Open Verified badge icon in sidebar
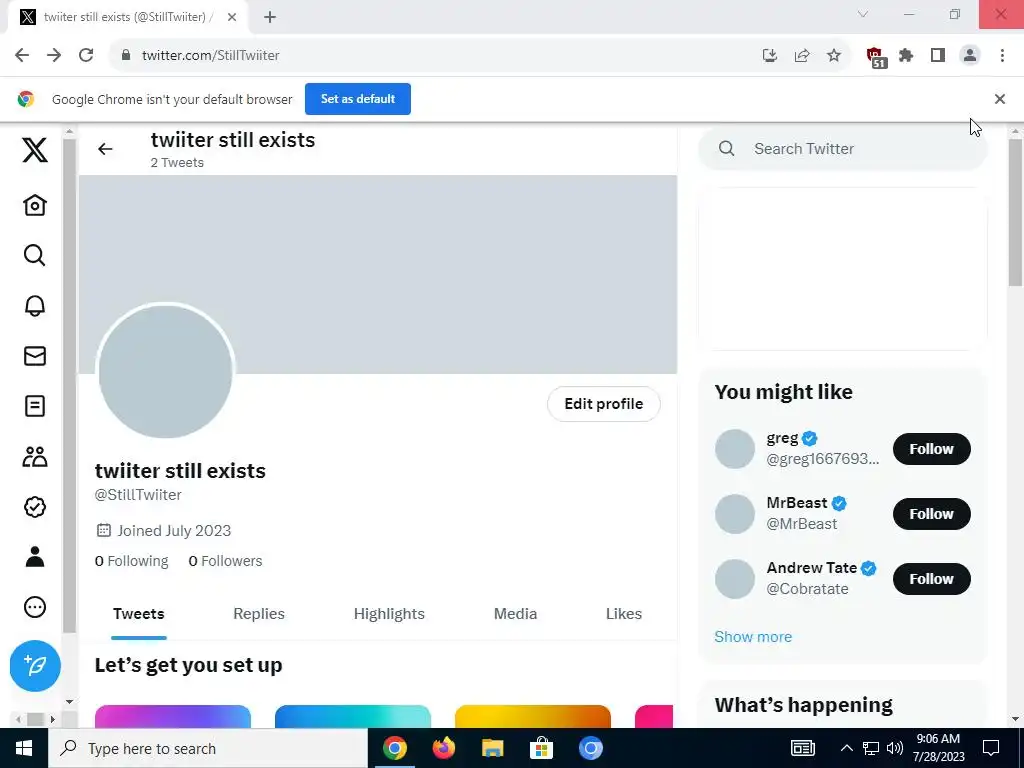This screenshot has width=1024, height=768. pos(35,507)
